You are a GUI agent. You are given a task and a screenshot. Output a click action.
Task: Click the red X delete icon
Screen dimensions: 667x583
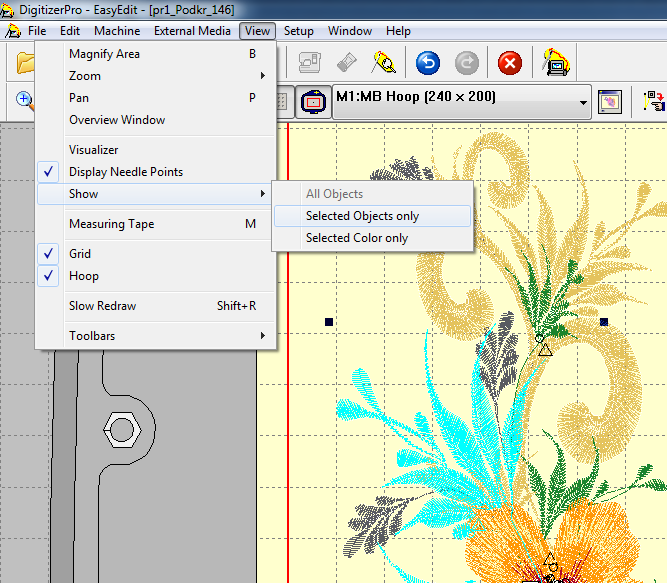click(510, 64)
